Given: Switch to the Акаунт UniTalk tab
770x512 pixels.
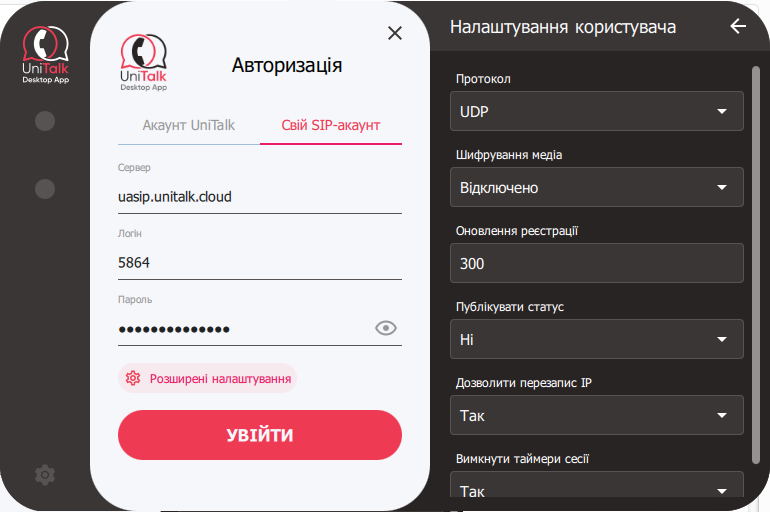Looking at the screenshot, I should click(x=189, y=126).
